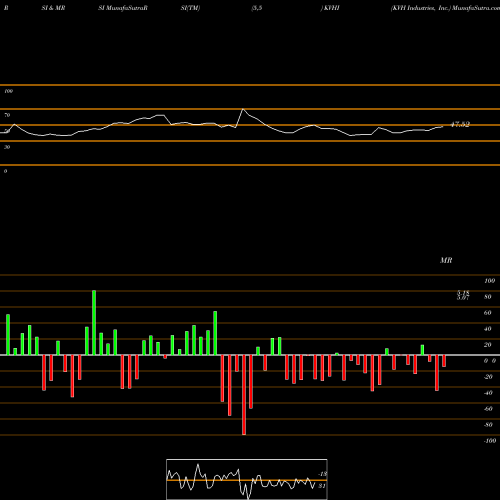
Task: Click the mini chart upper right value
Action: 323,474
